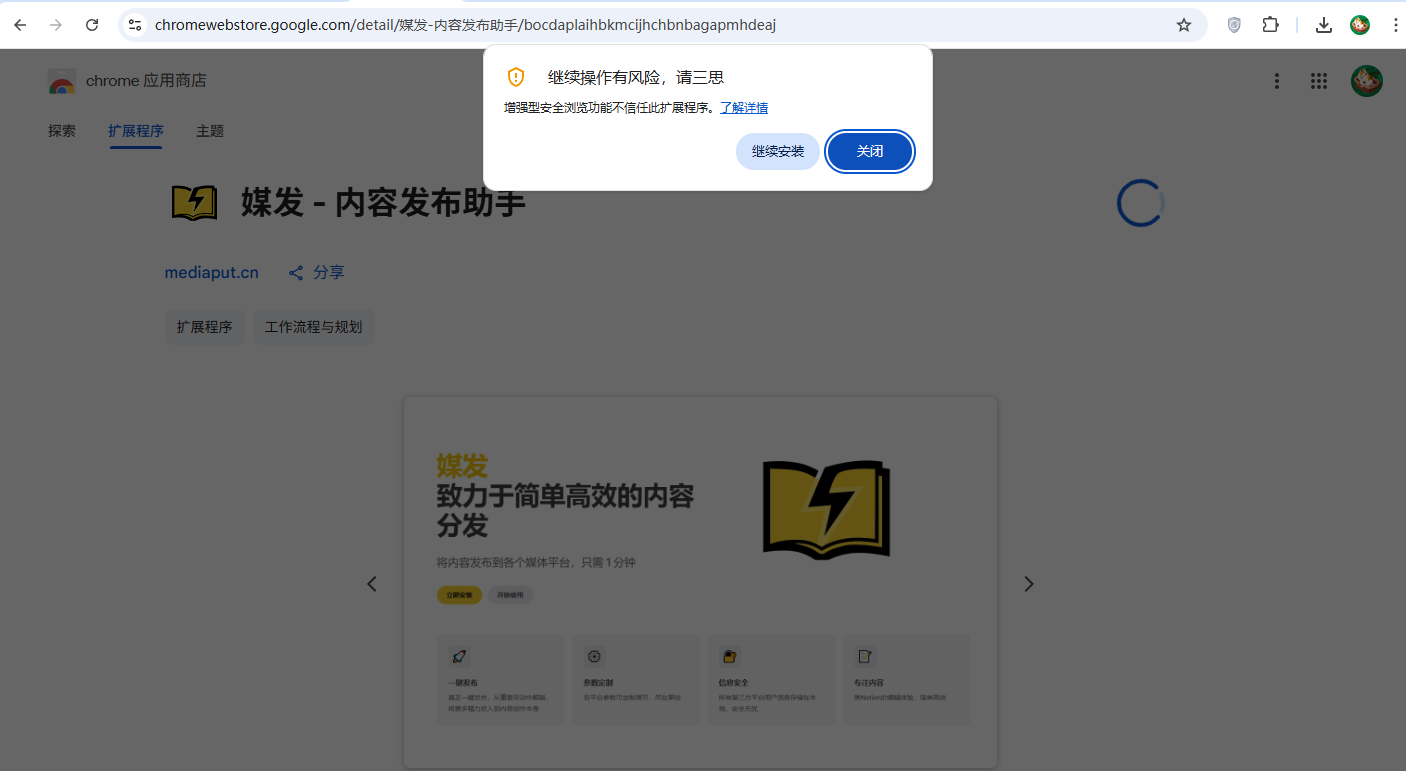Select the 探索 tab

(62, 131)
